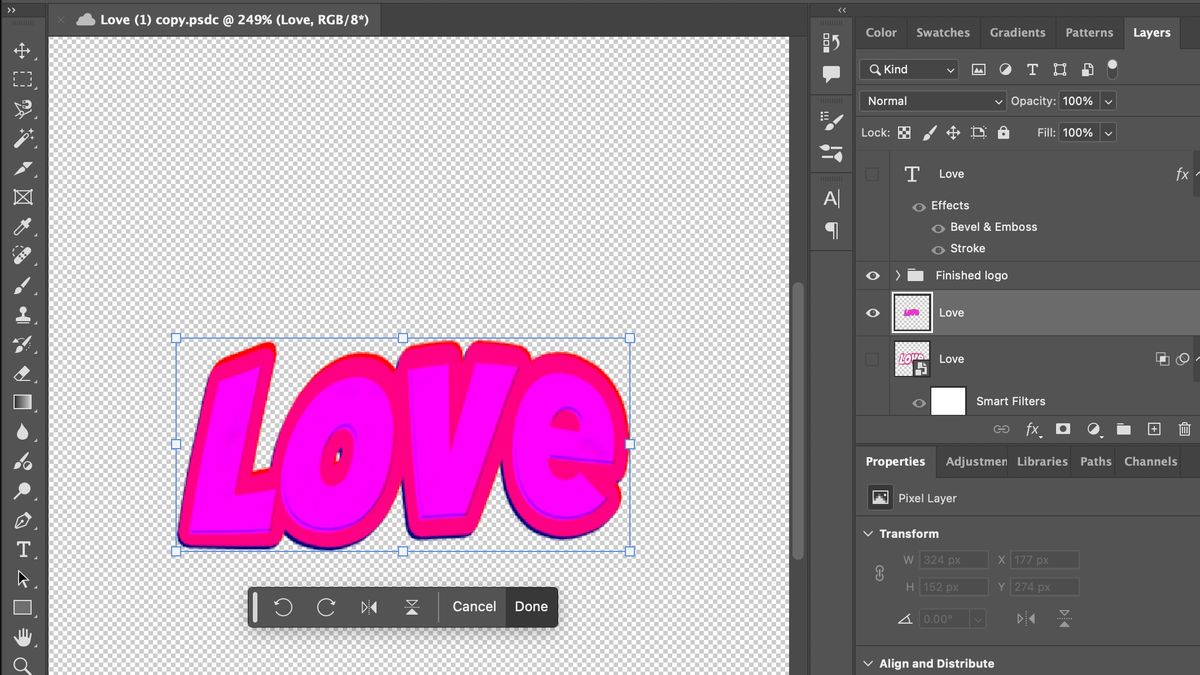
Task: Select the Gradient tool
Action: [x=22, y=403]
